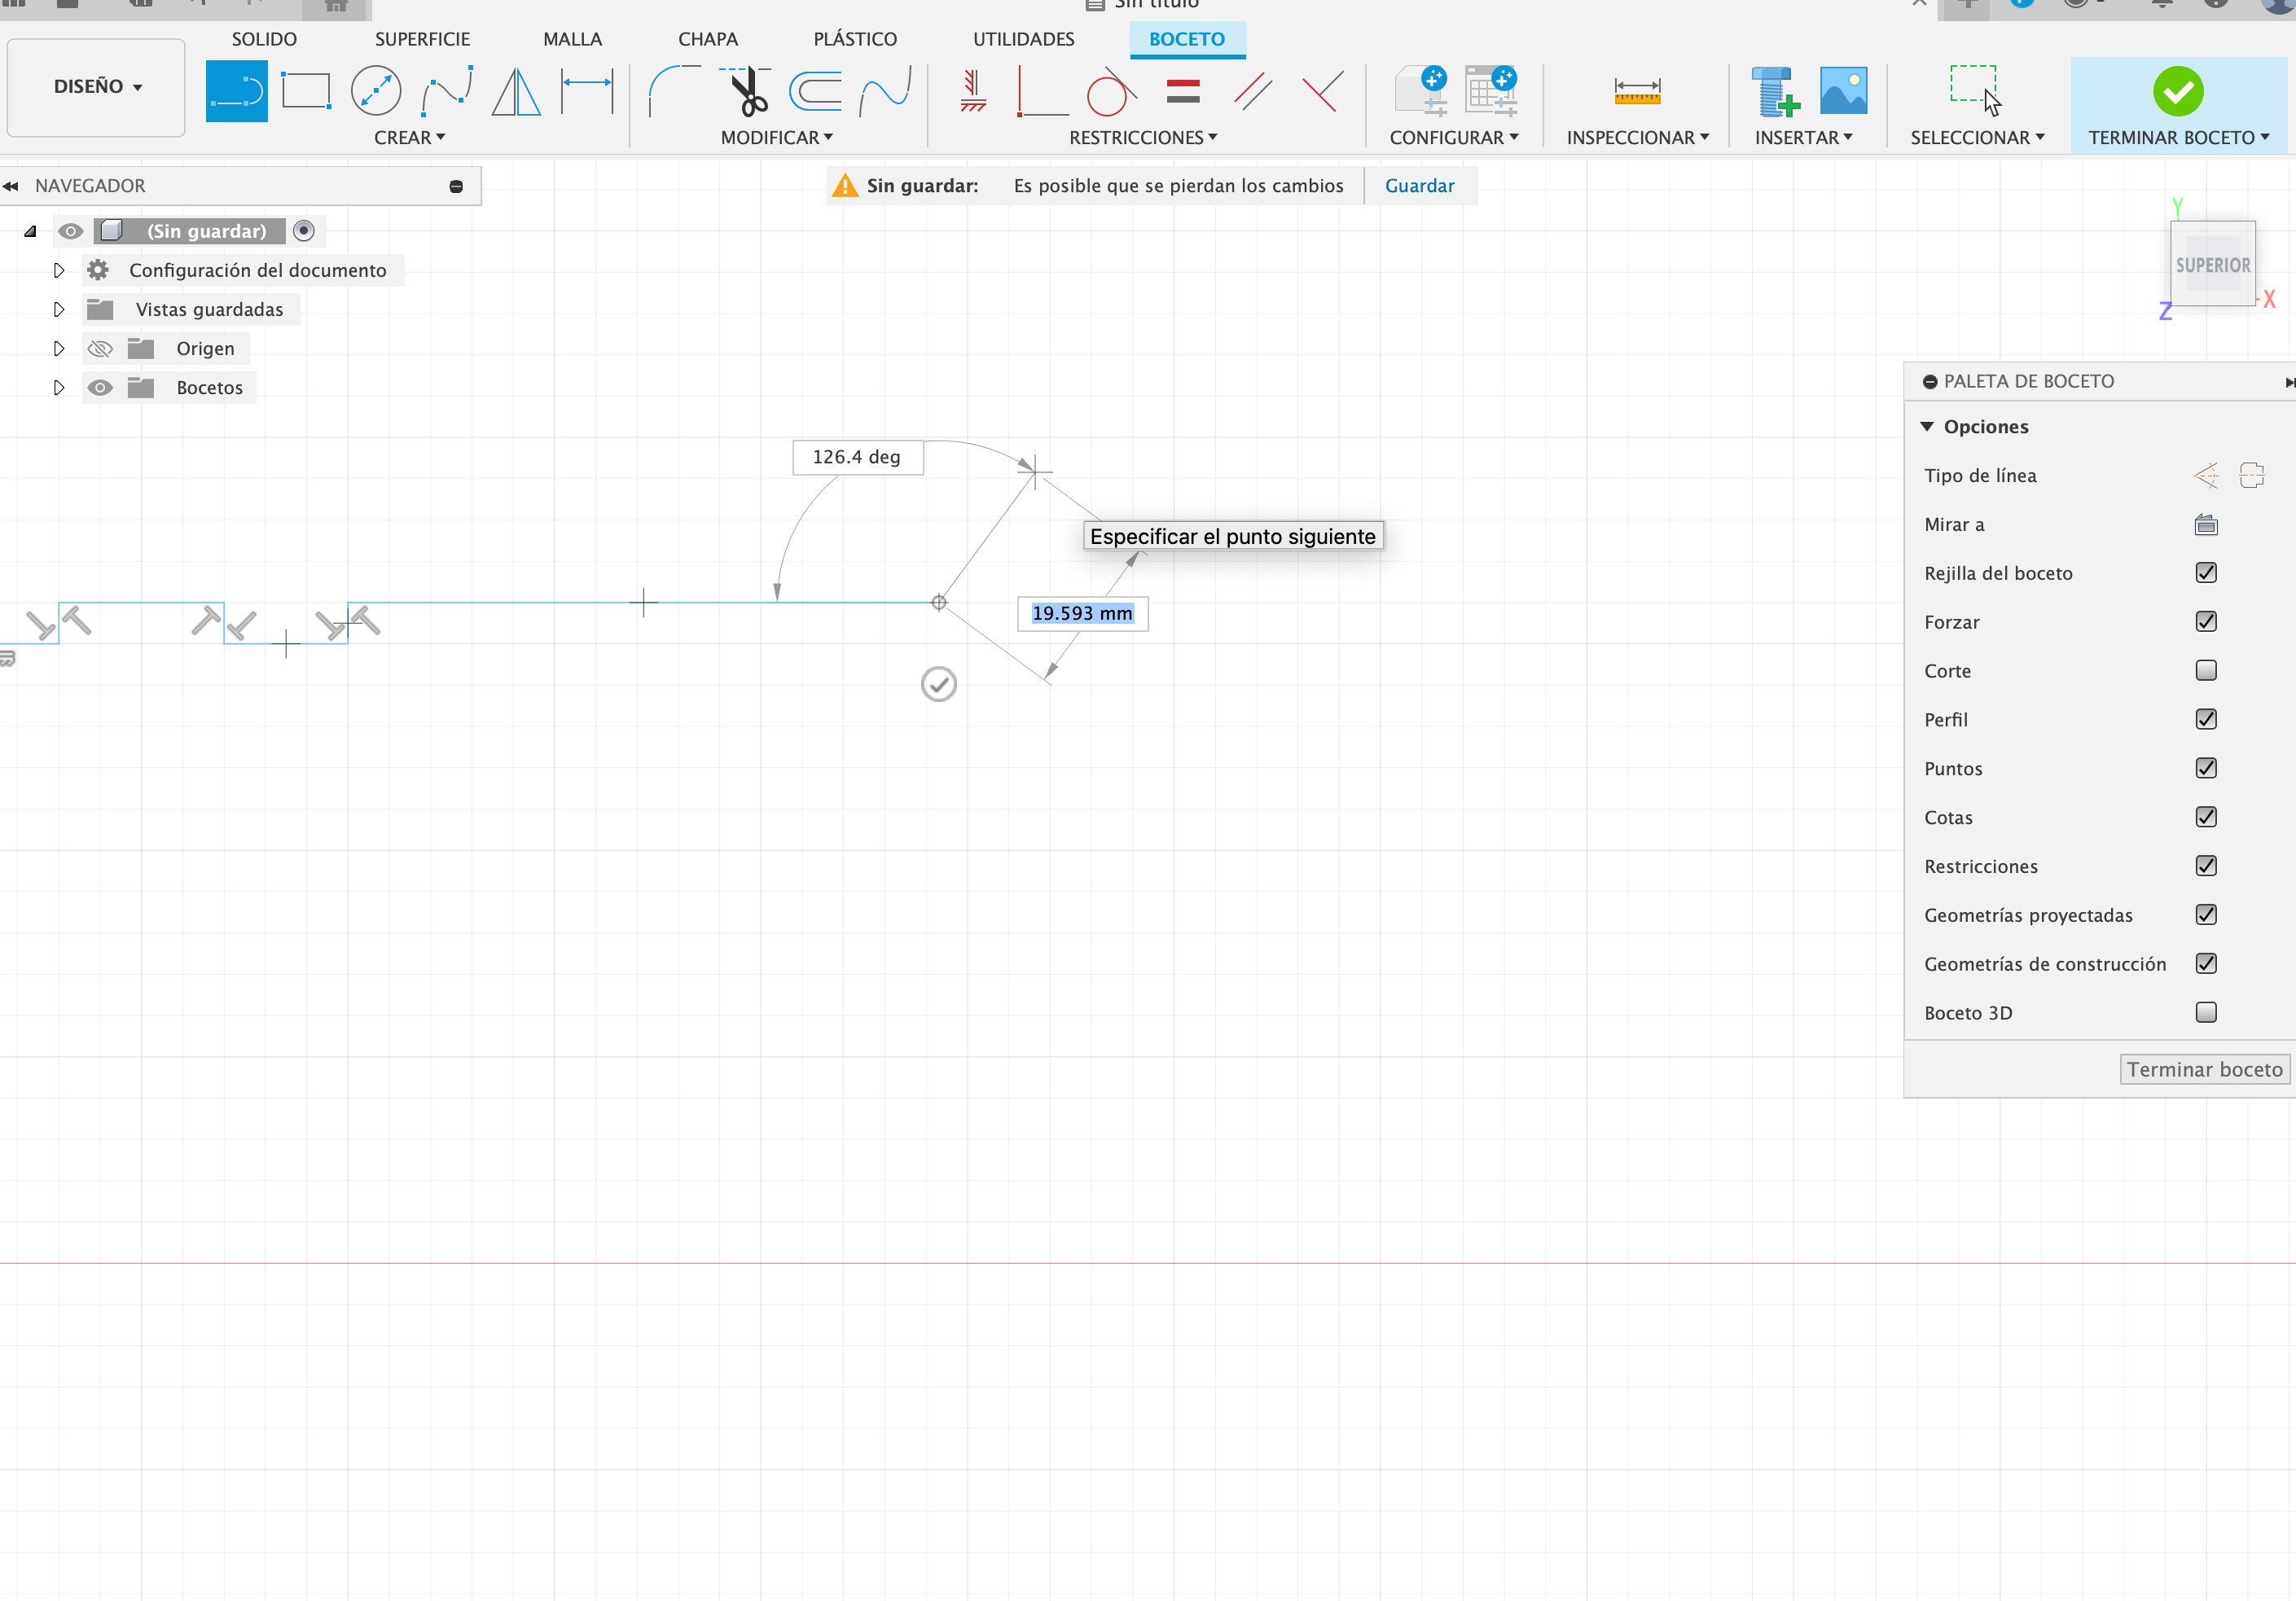Apply Tangent constraint
2296x1601 pixels.
click(1111, 91)
